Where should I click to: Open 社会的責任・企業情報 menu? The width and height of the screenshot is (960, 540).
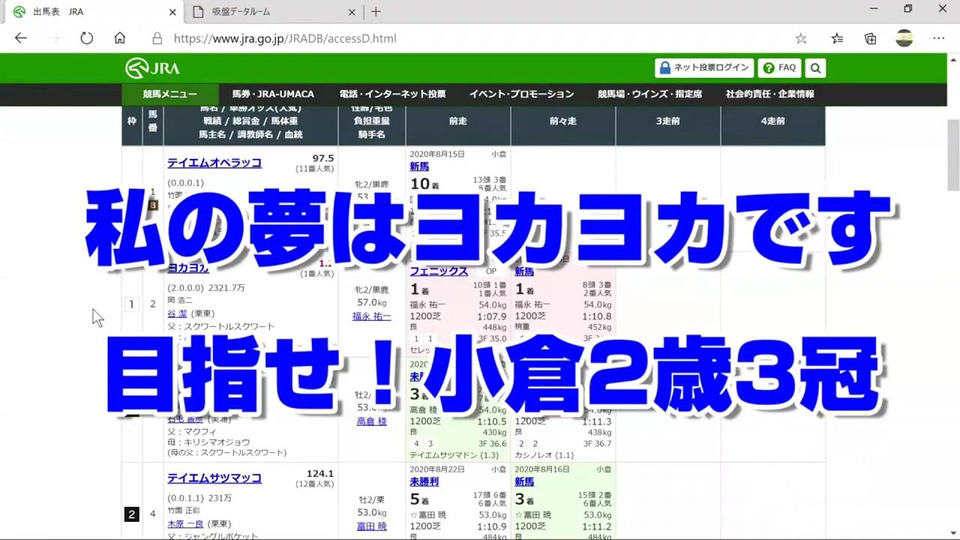tap(770, 94)
